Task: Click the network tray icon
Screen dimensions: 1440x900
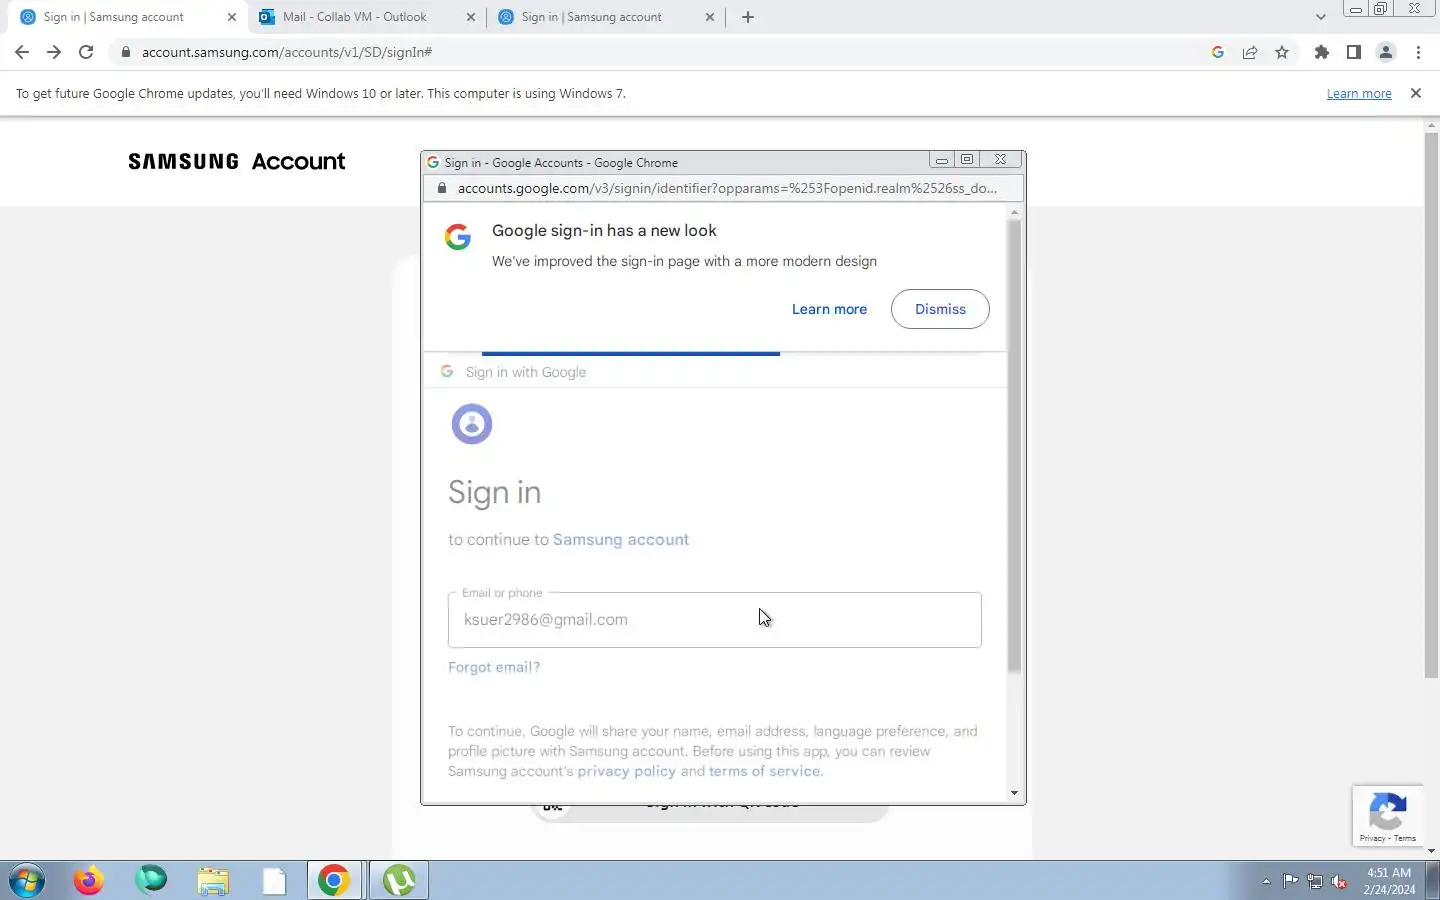Action: [1315, 881]
